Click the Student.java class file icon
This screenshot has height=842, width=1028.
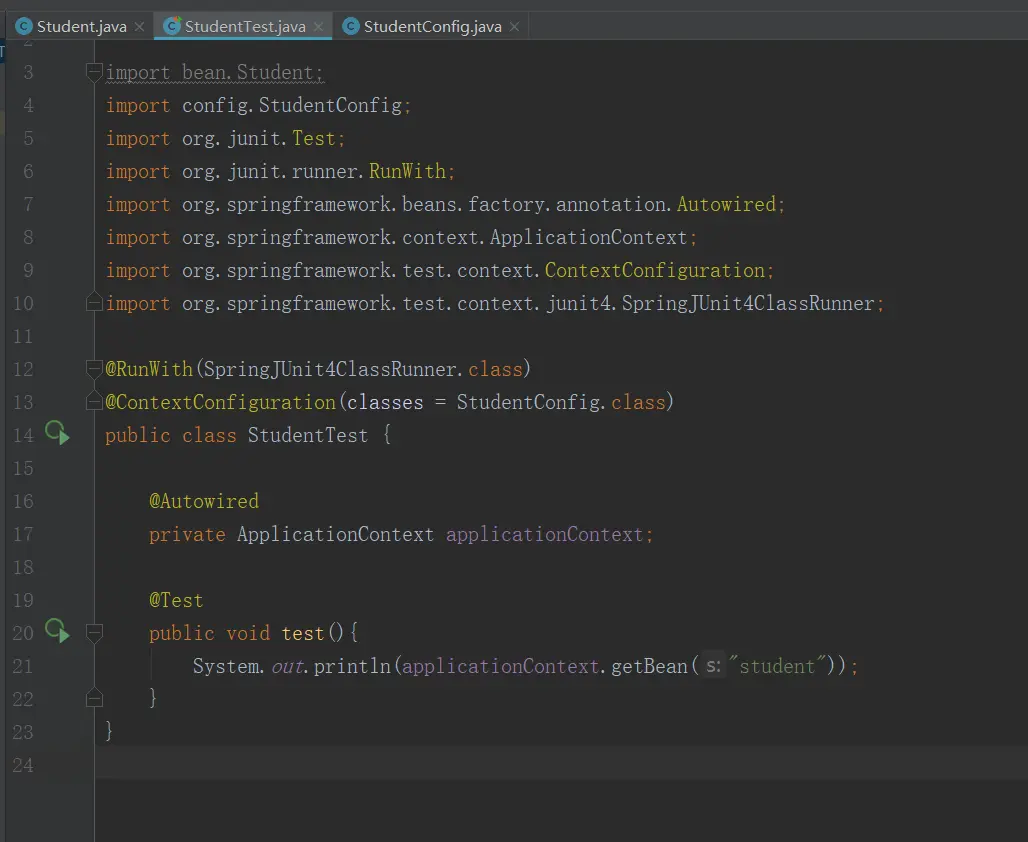[x=24, y=26]
